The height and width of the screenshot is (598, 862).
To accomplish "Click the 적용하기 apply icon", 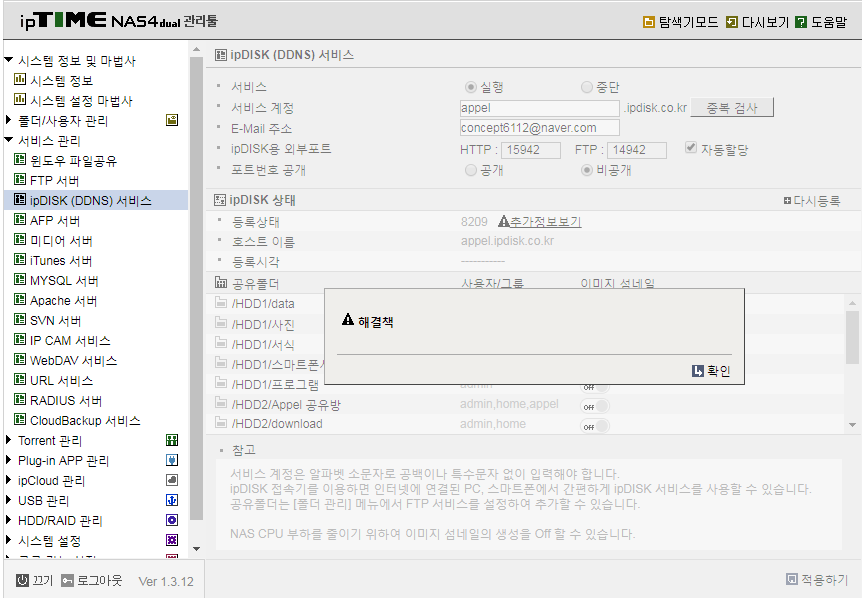I will point(792,579).
